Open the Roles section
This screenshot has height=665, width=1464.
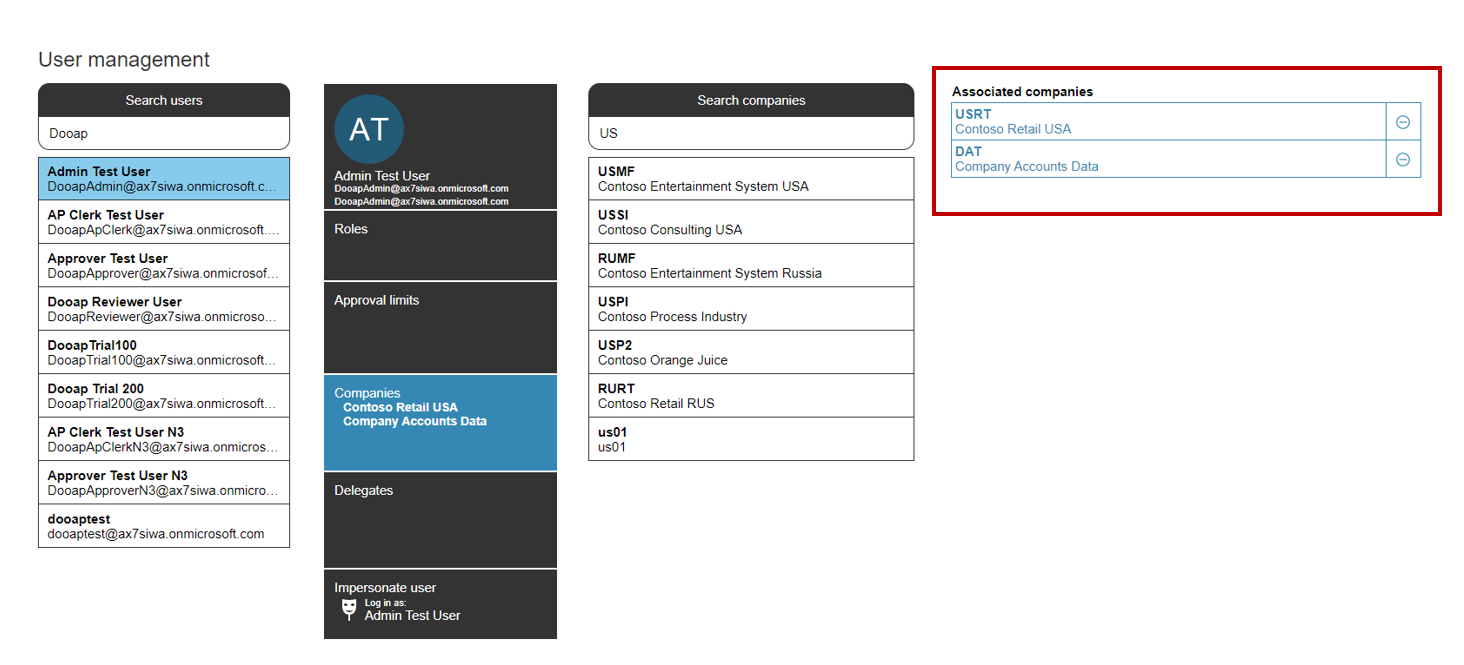pos(440,246)
